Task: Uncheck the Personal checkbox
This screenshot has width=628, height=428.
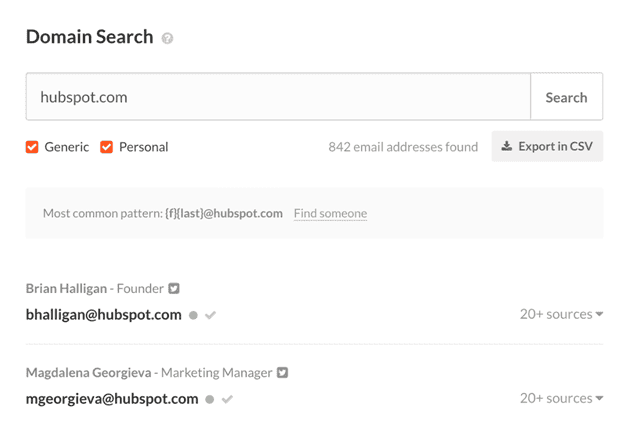Action: [106, 147]
